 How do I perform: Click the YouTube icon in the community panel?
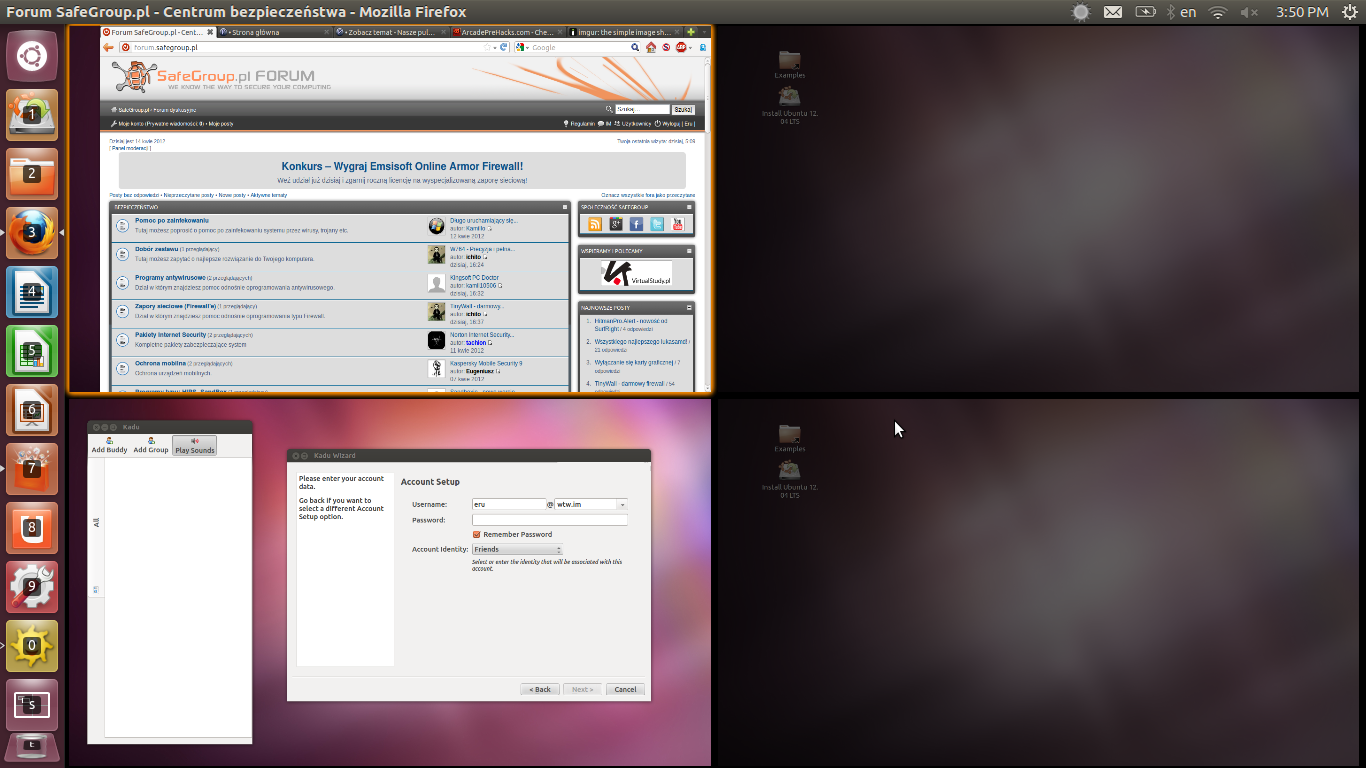[678, 224]
